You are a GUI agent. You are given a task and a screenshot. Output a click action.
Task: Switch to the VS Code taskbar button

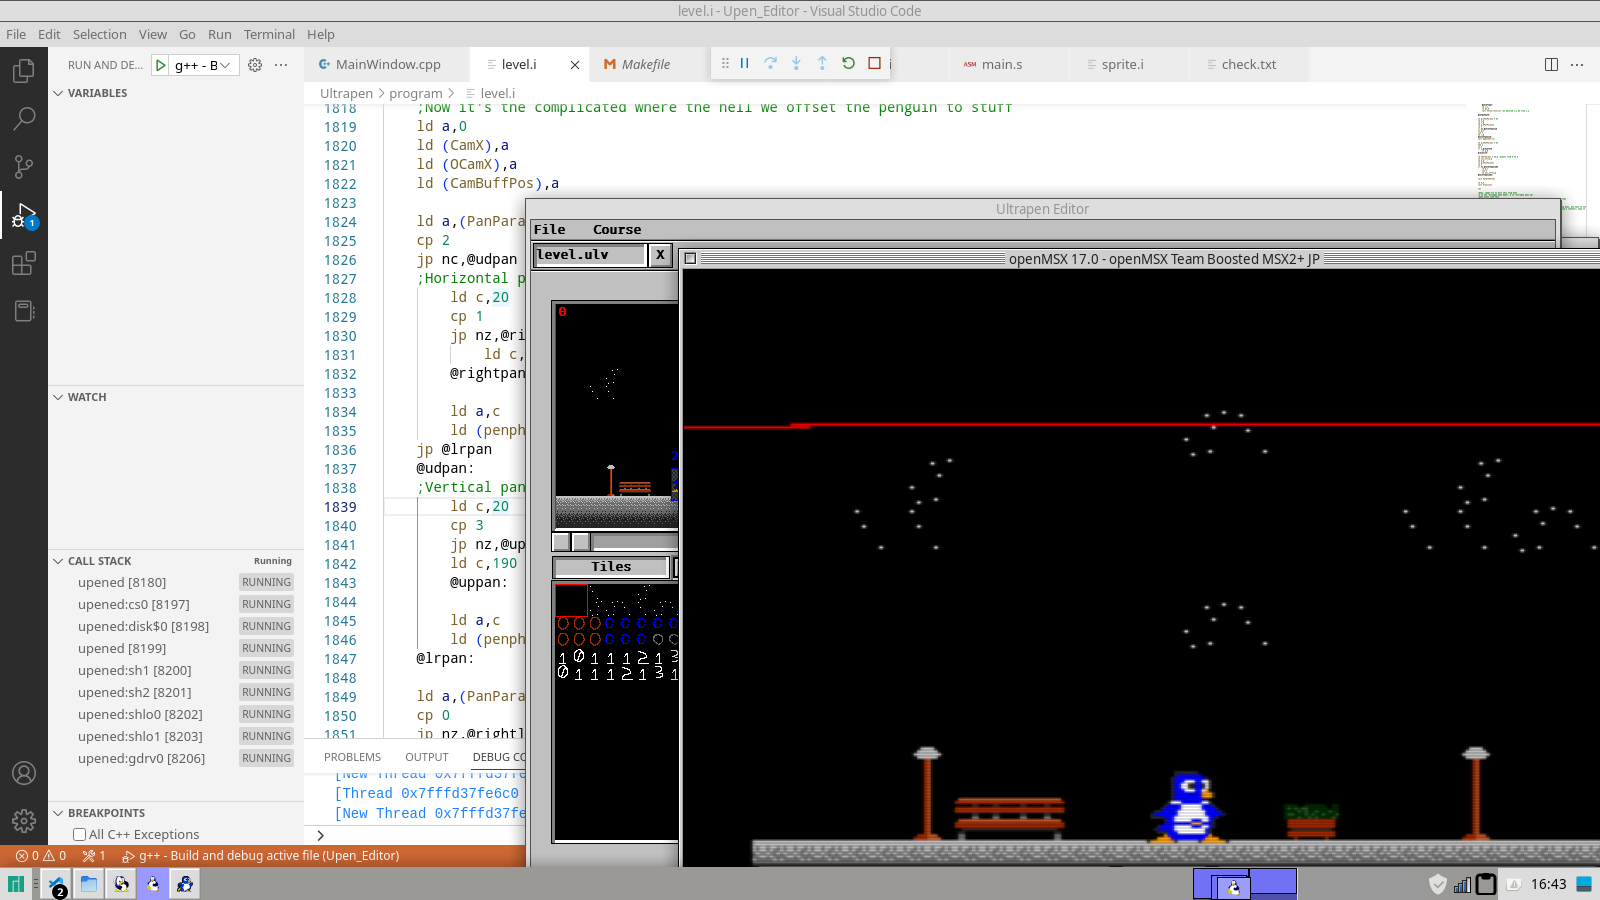[x=56, y=884]
